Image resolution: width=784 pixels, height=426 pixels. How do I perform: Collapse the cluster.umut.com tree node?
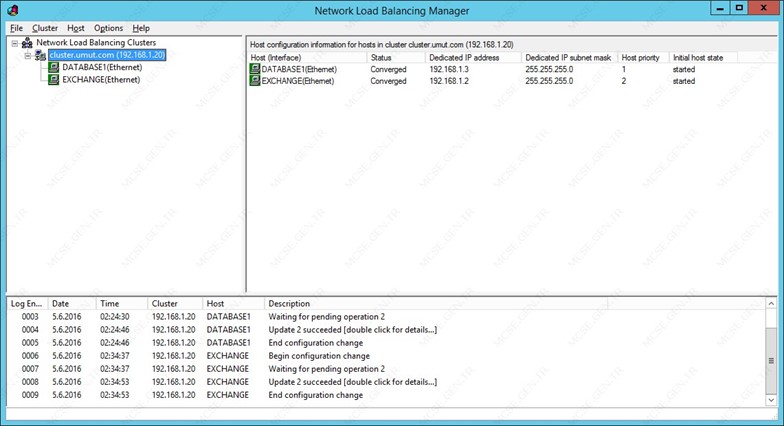[x=28, y=56]
